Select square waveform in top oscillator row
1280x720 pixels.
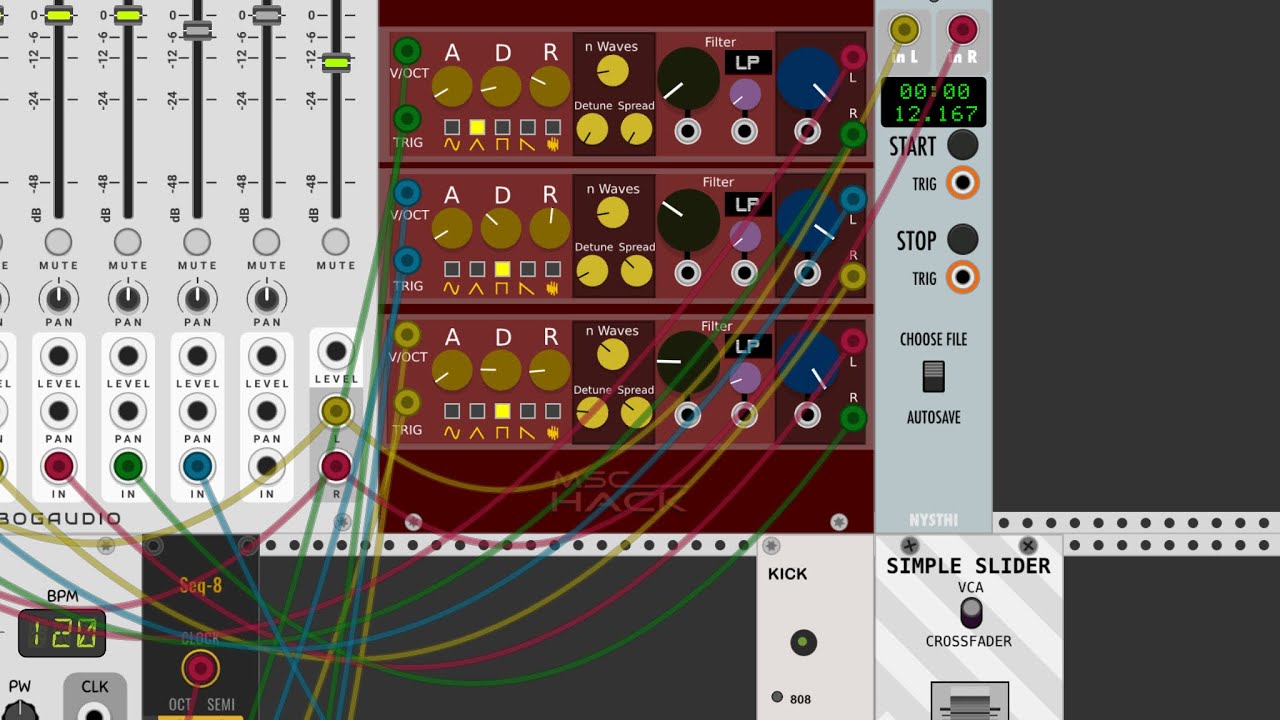point(502,127)
